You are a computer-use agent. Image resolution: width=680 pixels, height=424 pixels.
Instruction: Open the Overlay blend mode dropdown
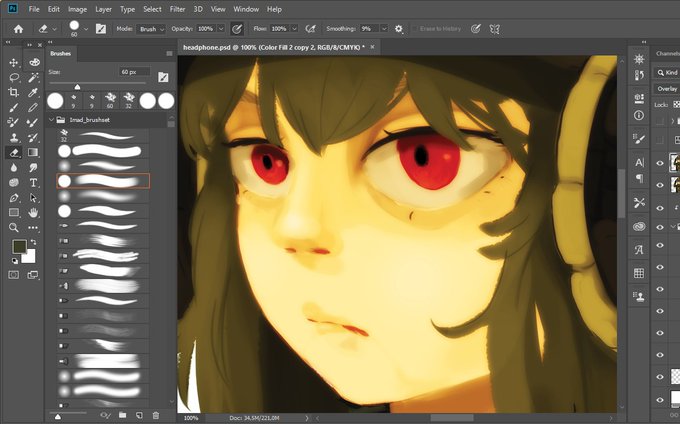667,89
